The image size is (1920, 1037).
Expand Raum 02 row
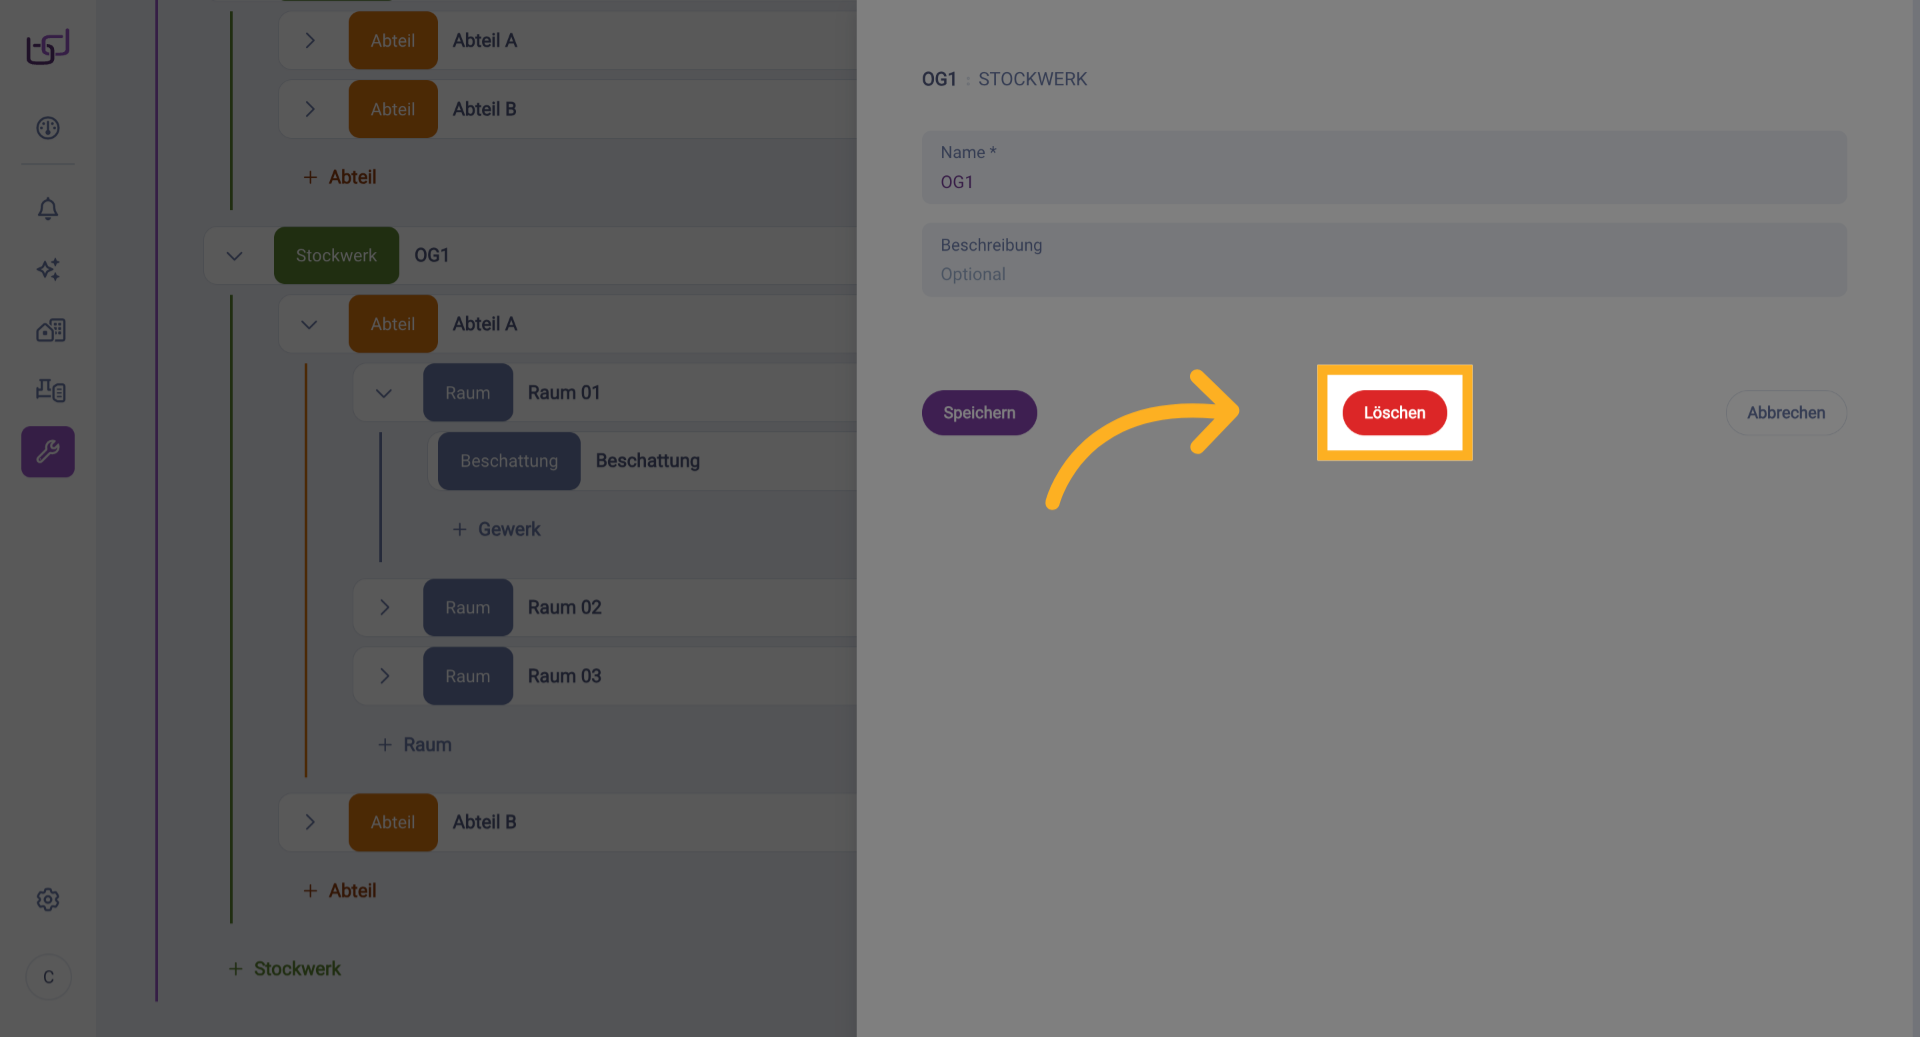click(x=384, y=607)
